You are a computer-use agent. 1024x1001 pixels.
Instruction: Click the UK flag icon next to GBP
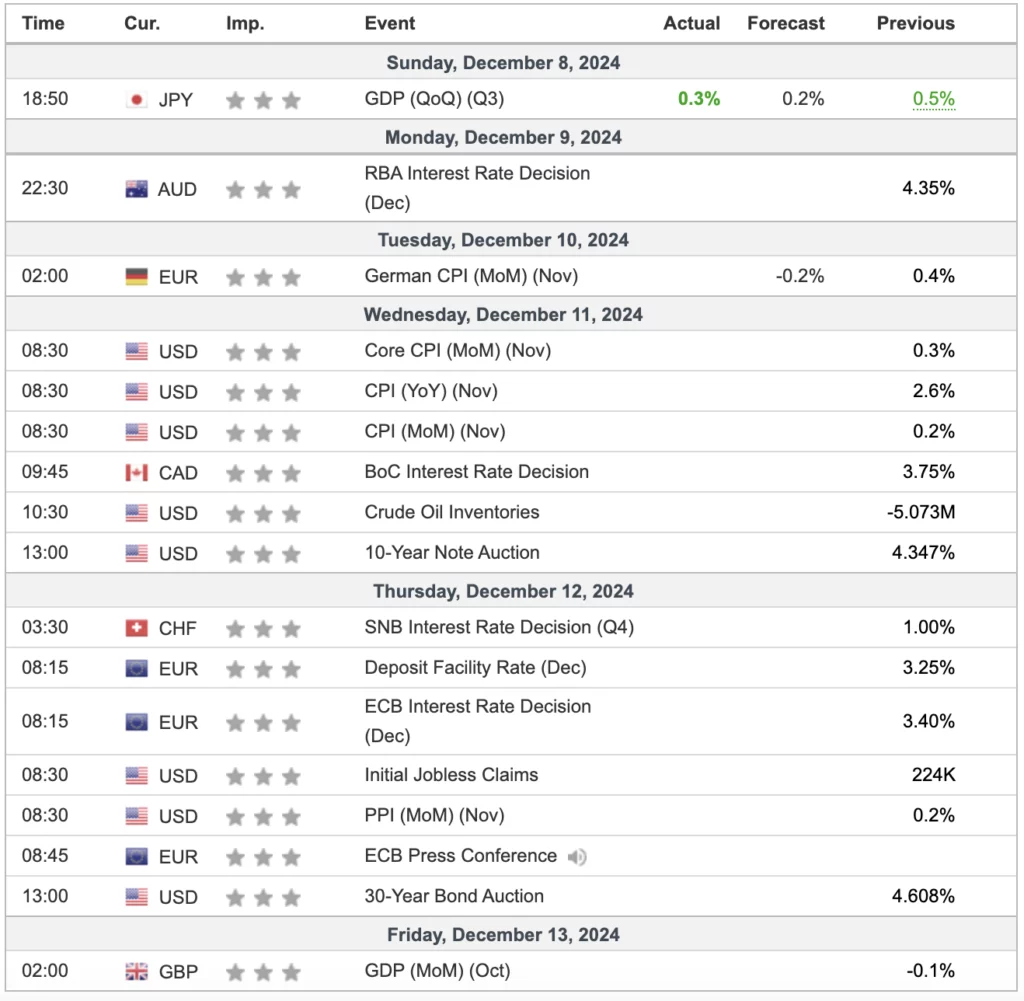(136, 972)
